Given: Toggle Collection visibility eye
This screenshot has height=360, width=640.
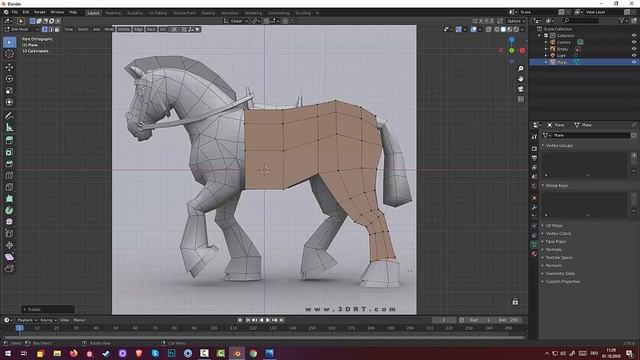Looking at the screenshot, I should (634, 36).
